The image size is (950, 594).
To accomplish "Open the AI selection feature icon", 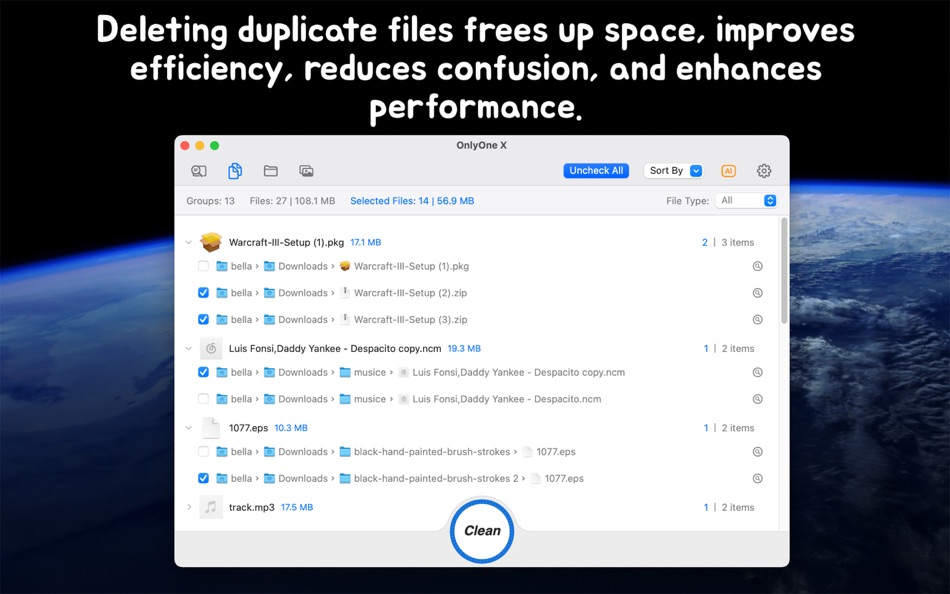I will click(728, 171).
